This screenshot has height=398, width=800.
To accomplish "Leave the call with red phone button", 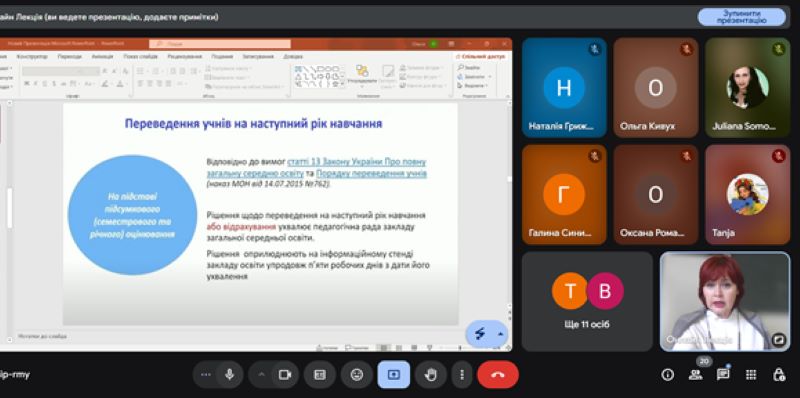I will tap(498, 375).
